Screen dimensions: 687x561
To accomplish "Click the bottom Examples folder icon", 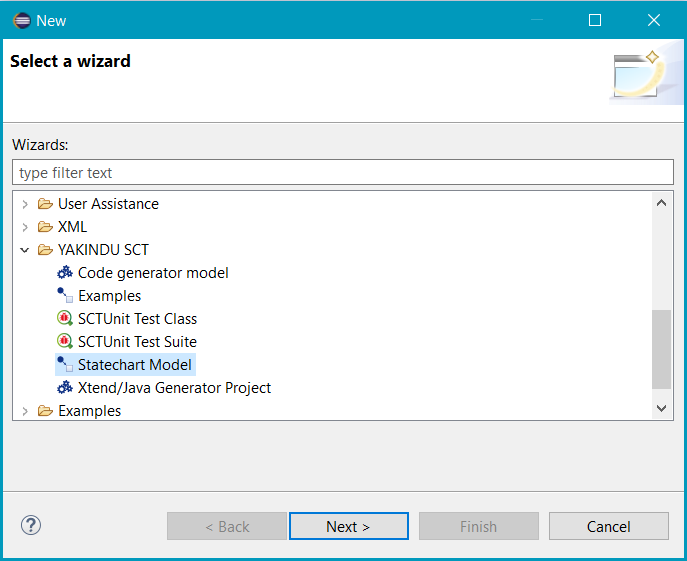I will coord(45,411).
